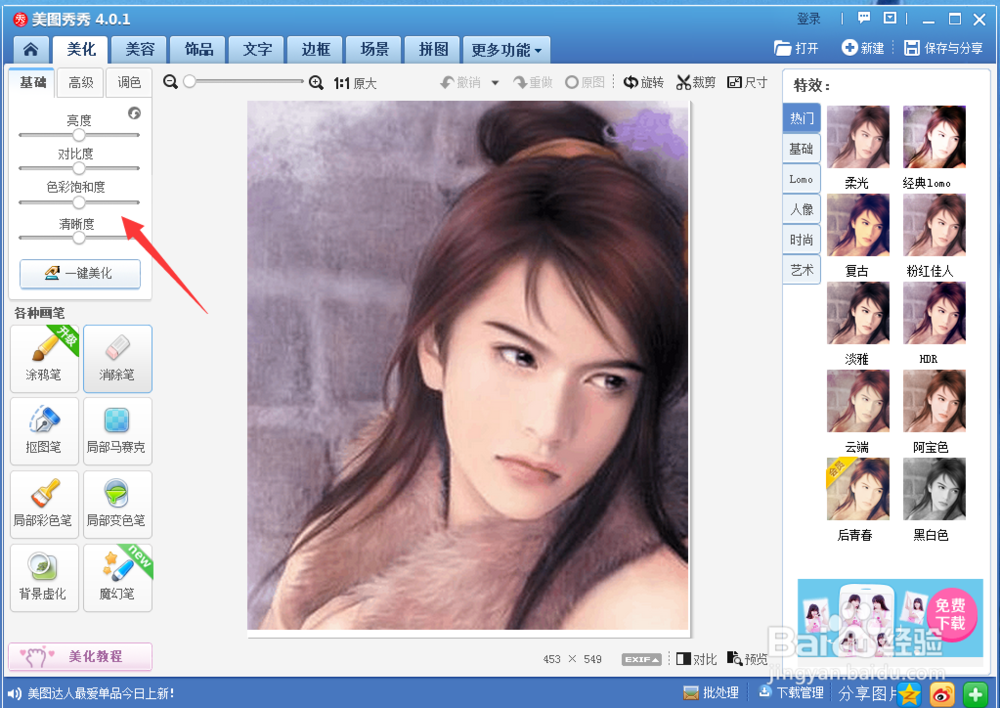Open 下载管理 download manager
This screenshot has height=708, width=1000.
coord(791,693)
